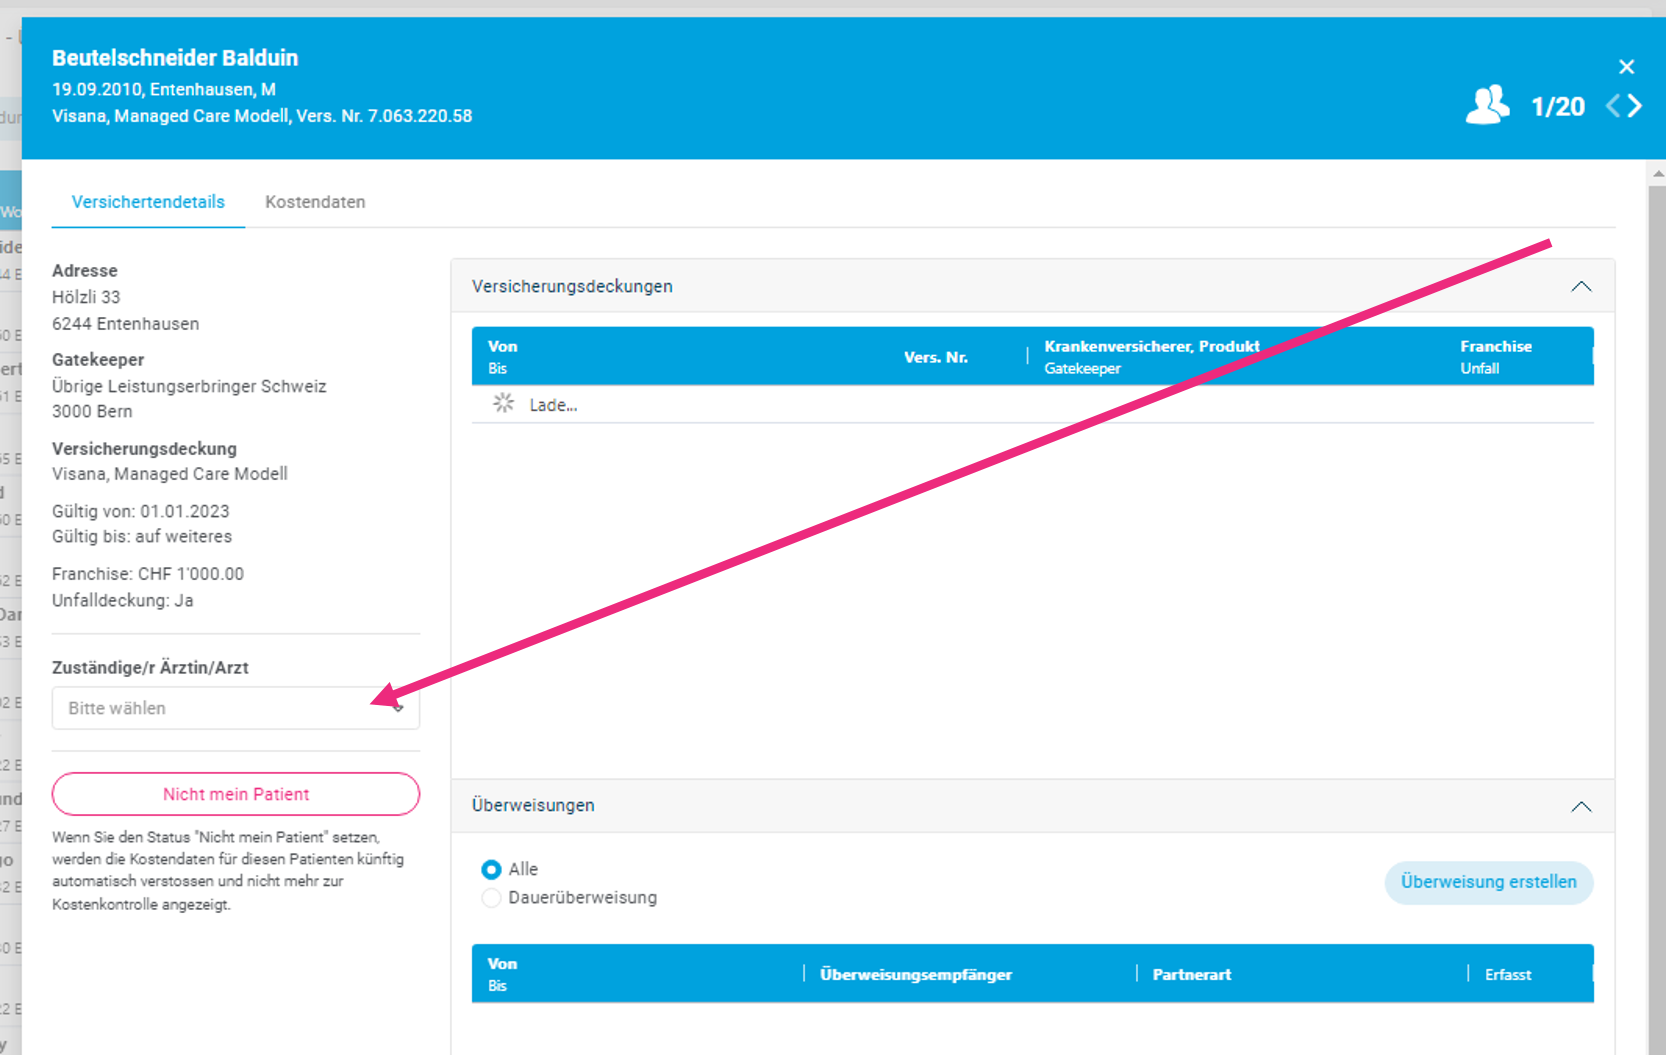Switch to the Versichertendetails tab
Screen dimensions: 1666x1055
click(x=148, y=202)
